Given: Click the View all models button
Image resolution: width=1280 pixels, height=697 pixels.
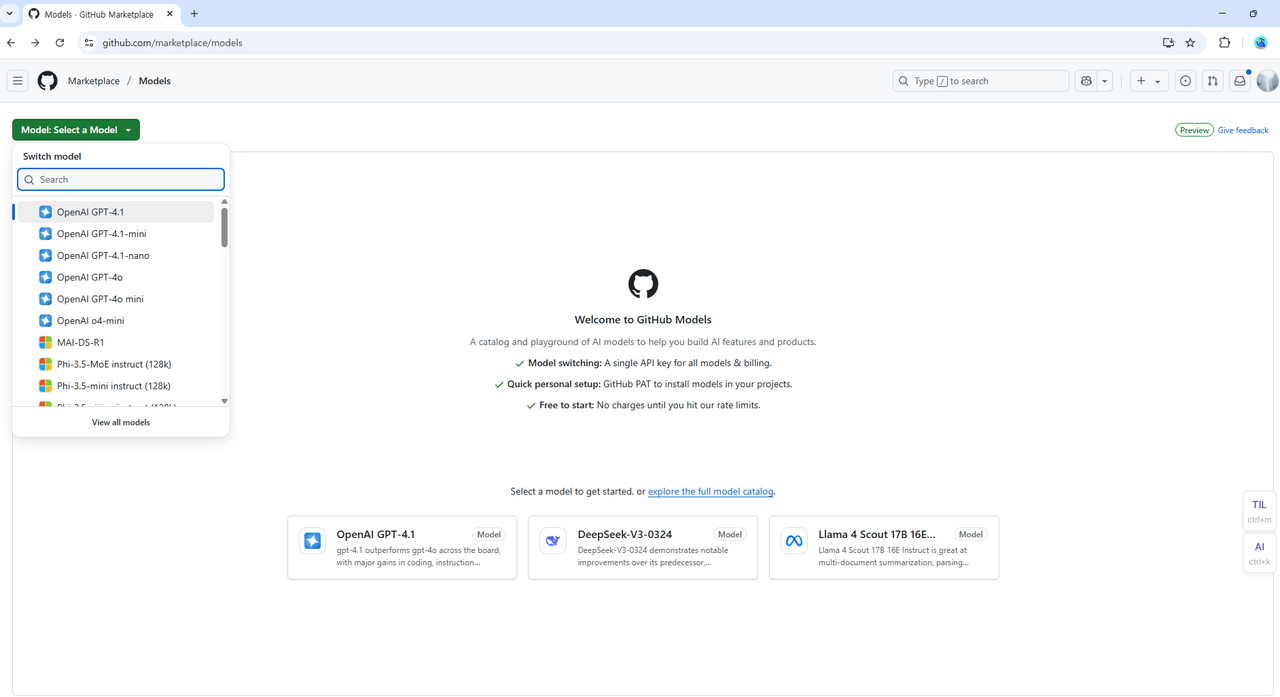Looking at the screenshot, I should [120, 422].
